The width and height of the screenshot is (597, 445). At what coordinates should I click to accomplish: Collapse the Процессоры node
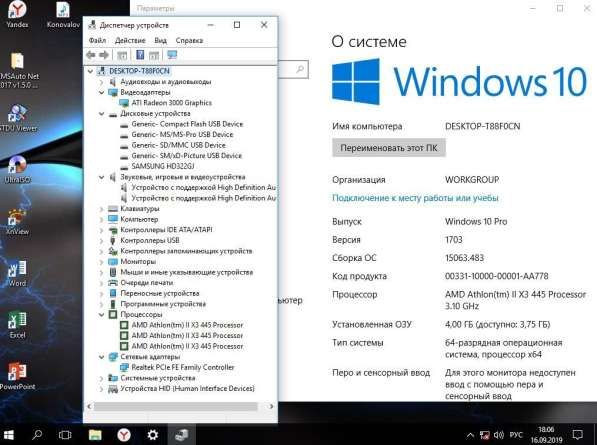point(101,315)
